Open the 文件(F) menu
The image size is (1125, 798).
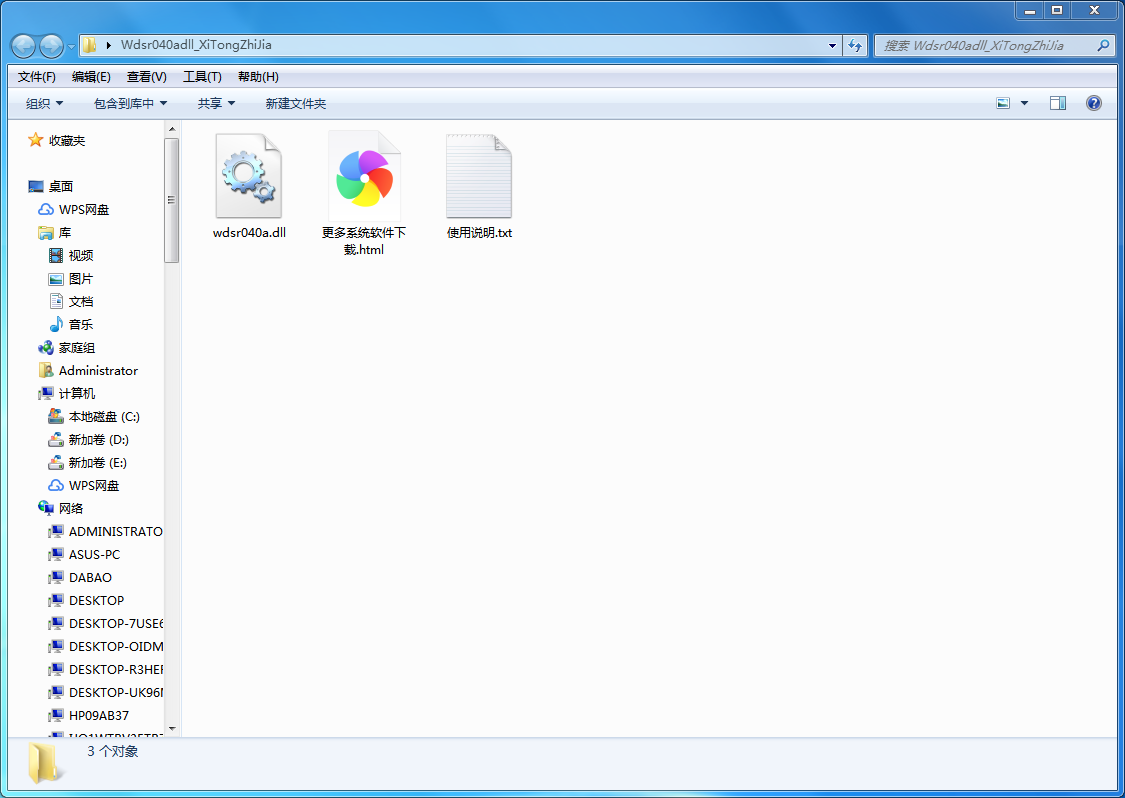[x=37, y=77]
